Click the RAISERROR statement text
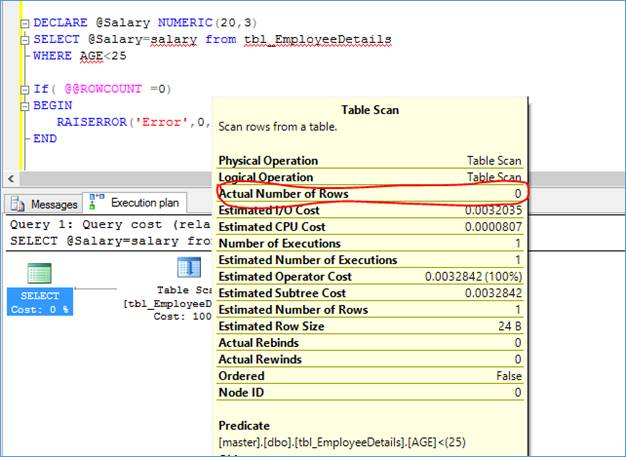Viewport: 626px width, 457px height. 133,122
